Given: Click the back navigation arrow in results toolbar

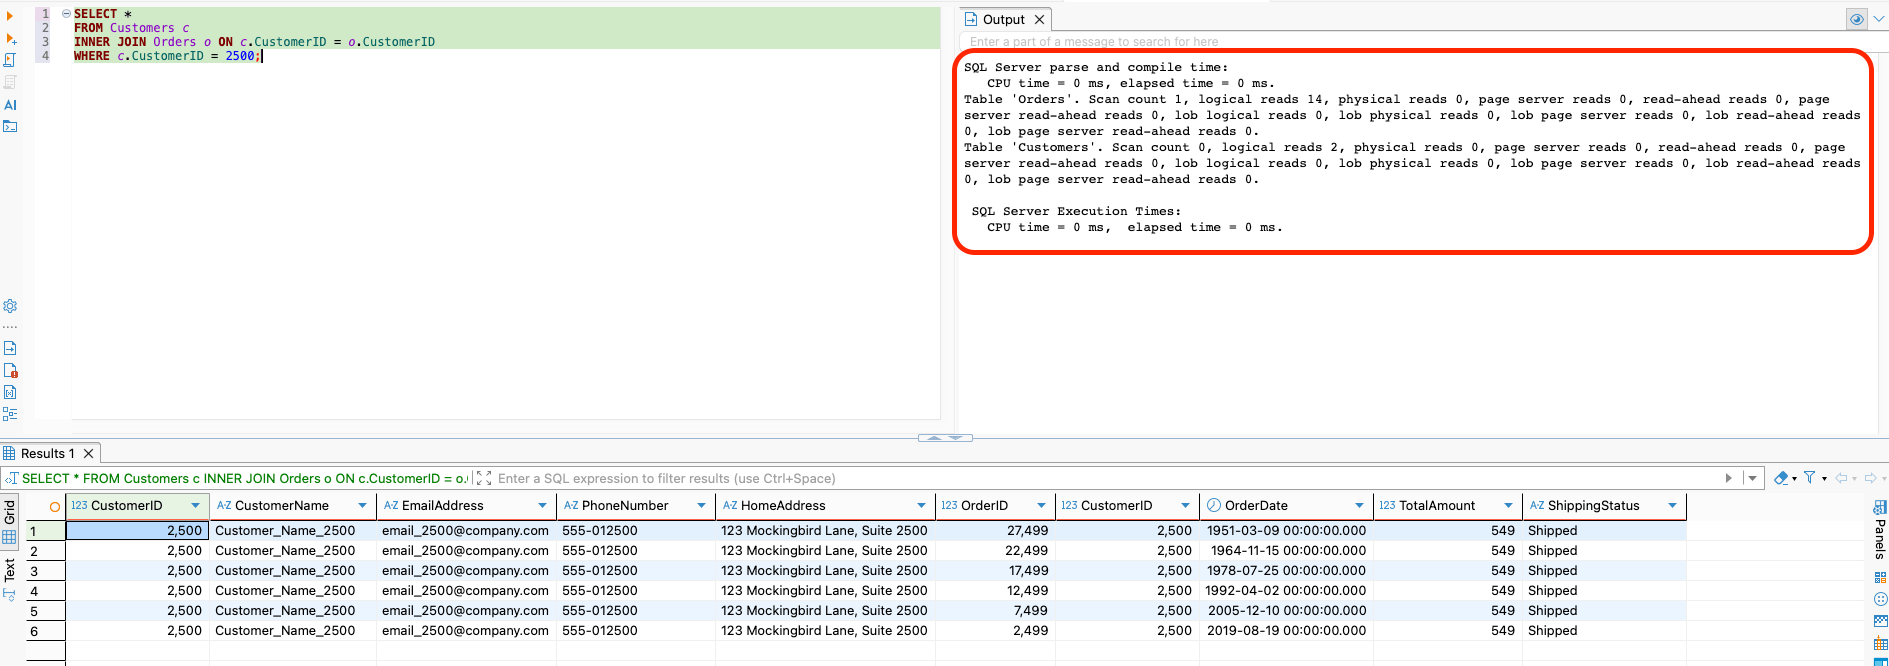Looking at the screenshot, I should [x=1841, y=478].
